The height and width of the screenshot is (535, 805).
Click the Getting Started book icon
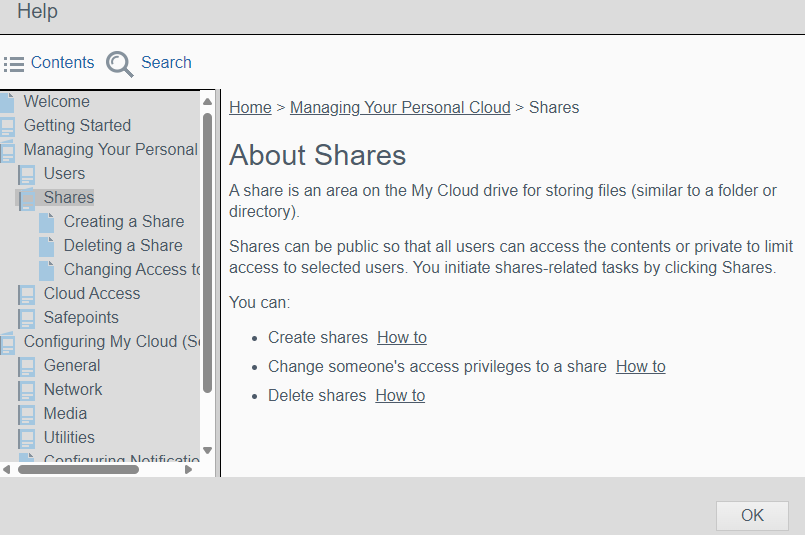(x=8, y=126)
